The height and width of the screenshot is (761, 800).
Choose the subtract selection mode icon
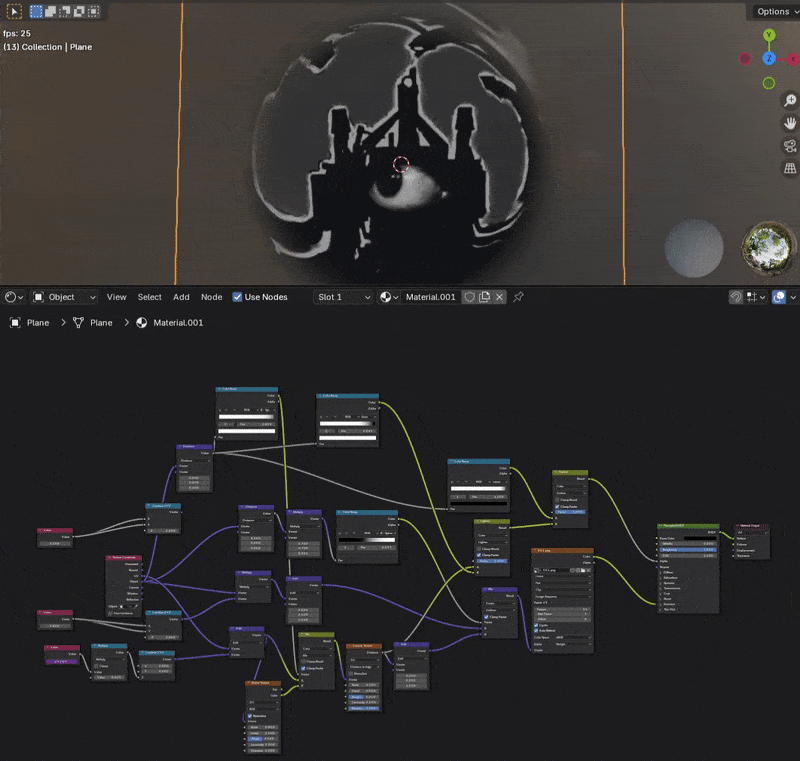click(64, 11)
